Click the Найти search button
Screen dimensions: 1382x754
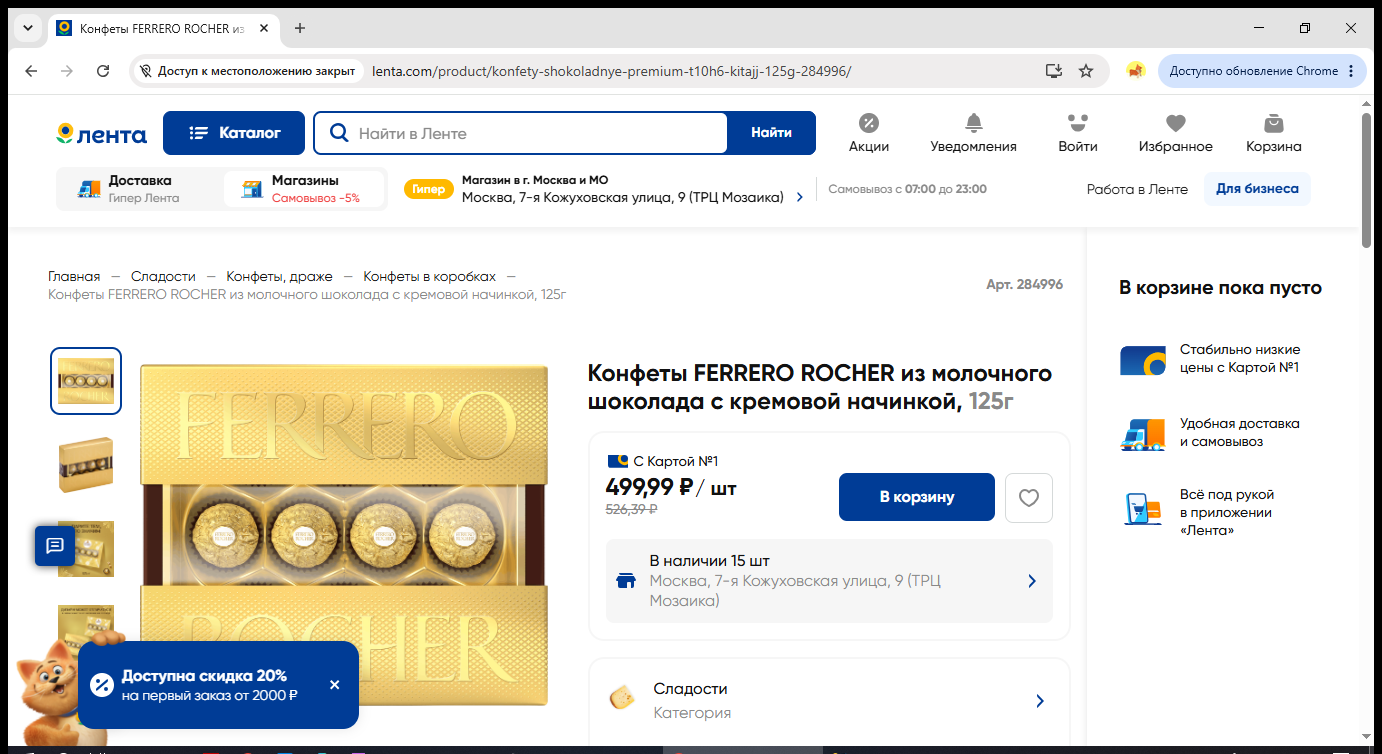[x=771, y=133]
